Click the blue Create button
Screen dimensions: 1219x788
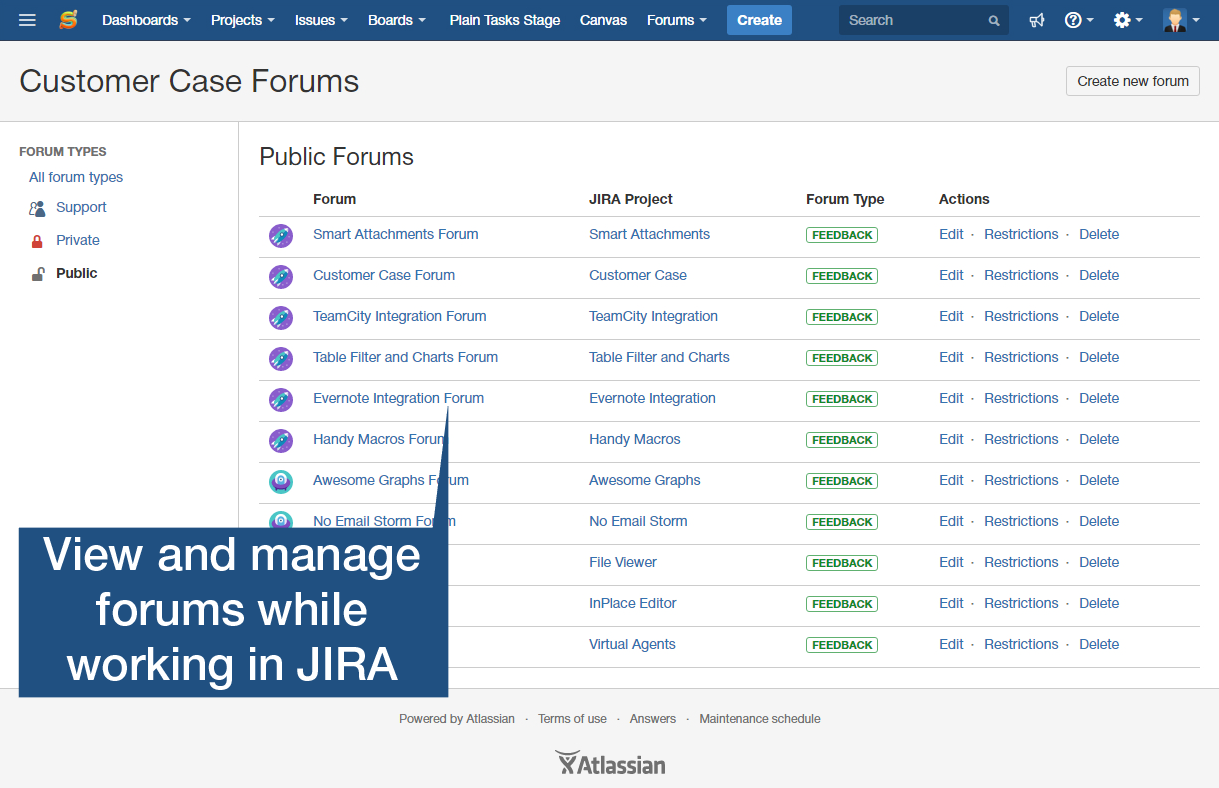click(759, 20)
